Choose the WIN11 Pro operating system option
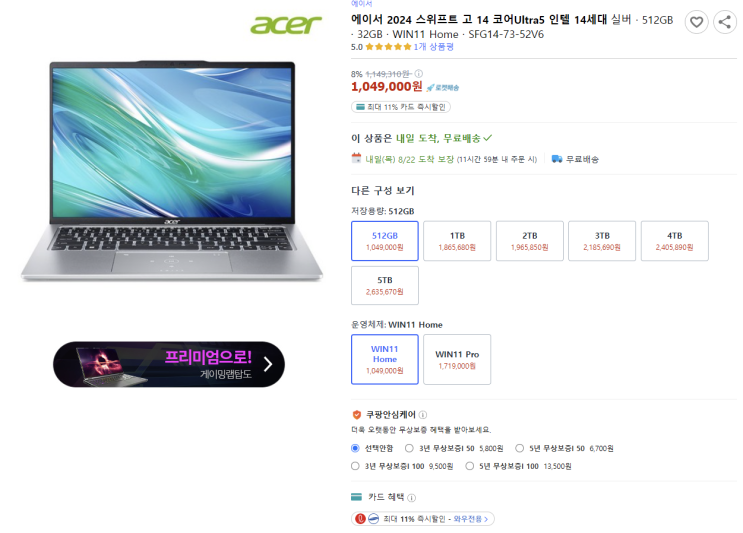Viewport: 743px width, 533px height. pos(457,360)
